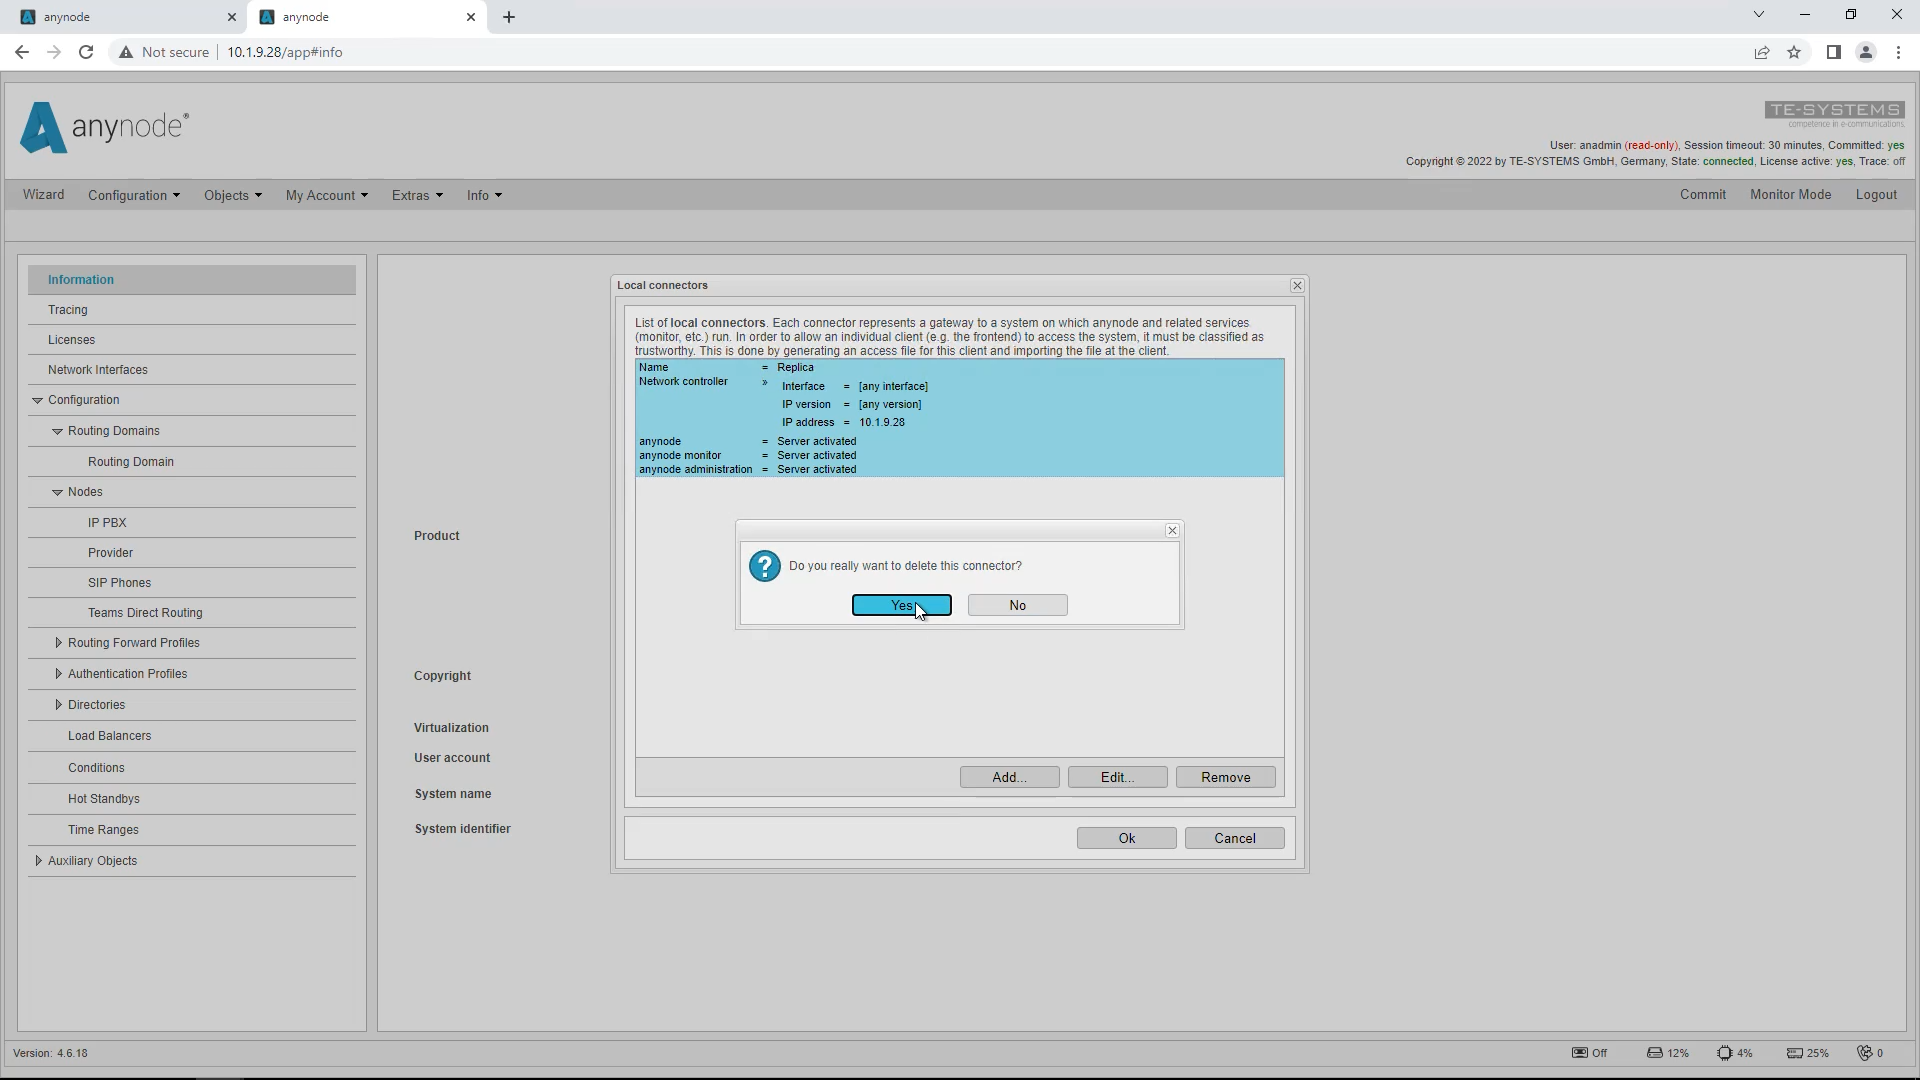Open the Wizard menu item
This screenshot has width=1920, height=1080.
click(43, 195)
